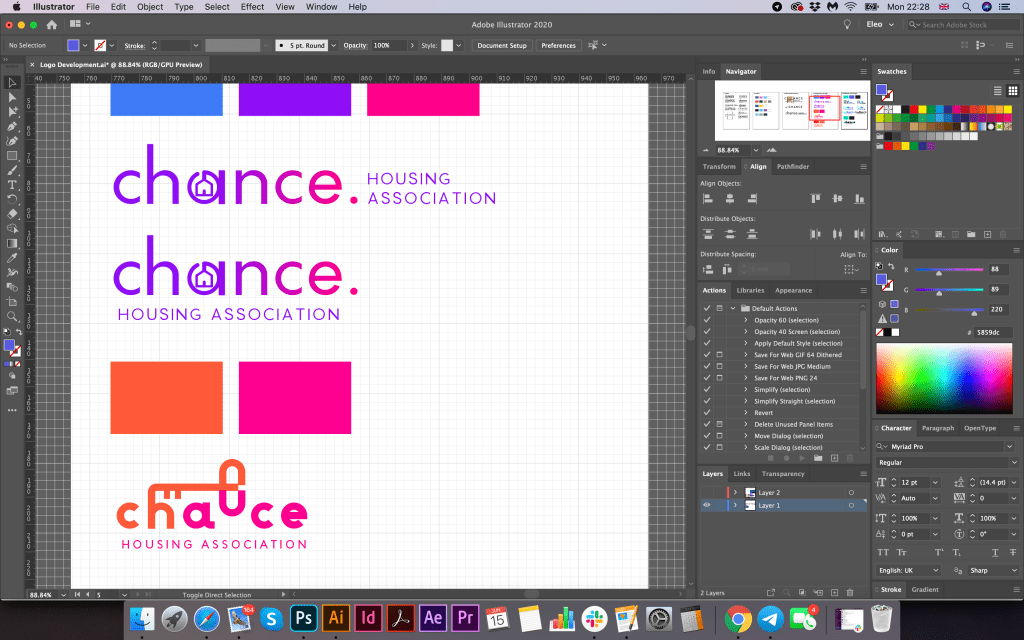Screen dimensions: 1024x640
Task: Toggle checkmark for Revert action
Action: point(707,413)
